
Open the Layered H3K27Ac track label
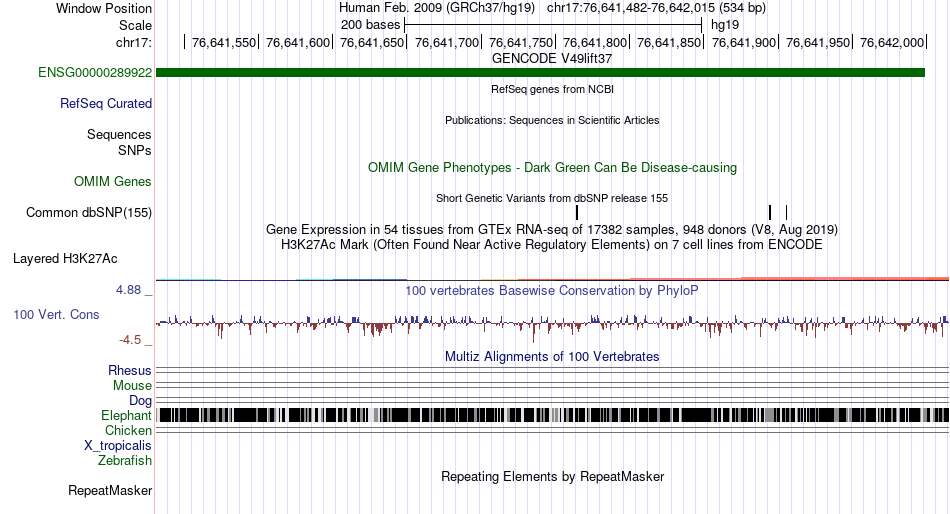click(x=65, y=259)
